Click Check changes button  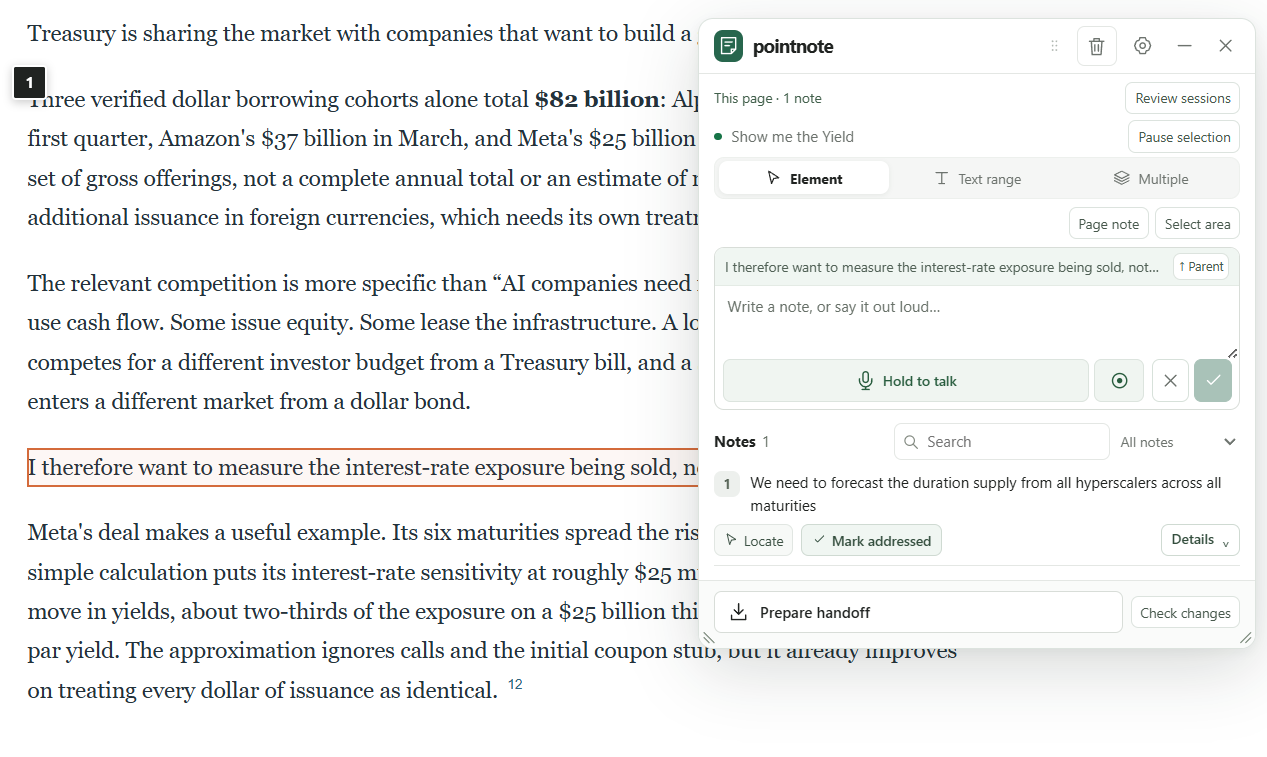(x=1185, y=612)
